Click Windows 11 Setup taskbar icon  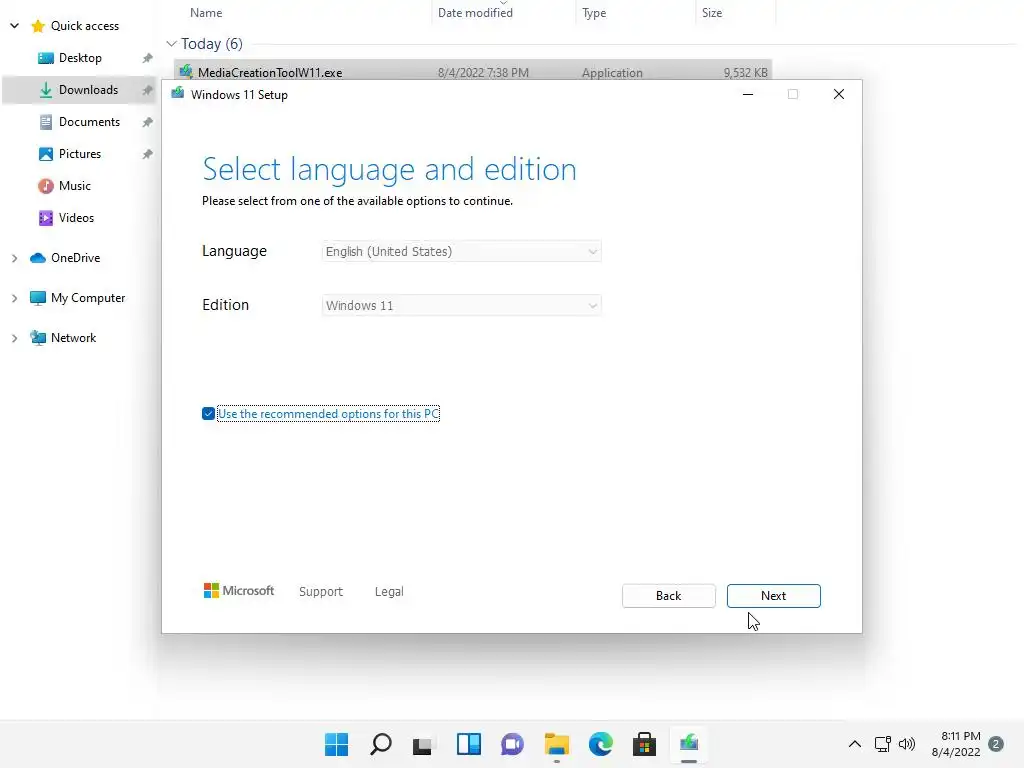pos(688,744)
